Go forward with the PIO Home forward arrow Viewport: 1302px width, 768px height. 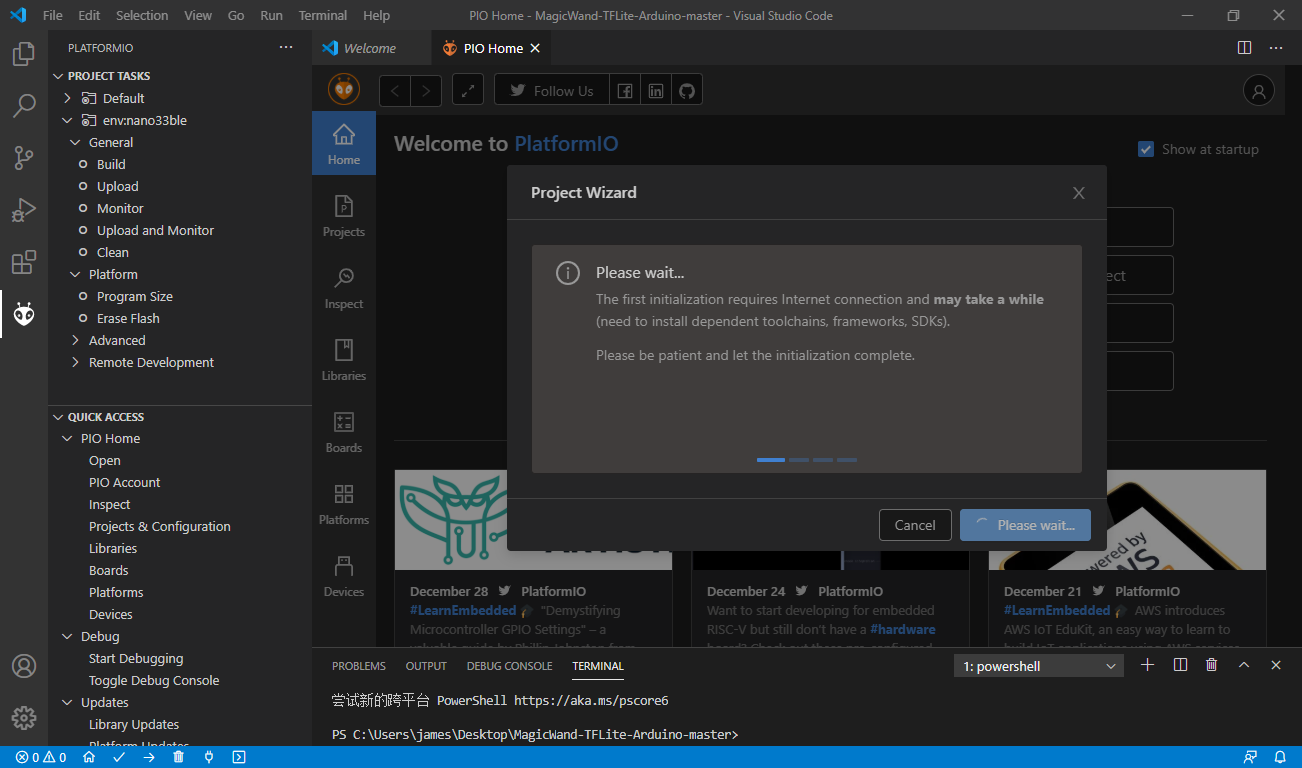point(426,91)
